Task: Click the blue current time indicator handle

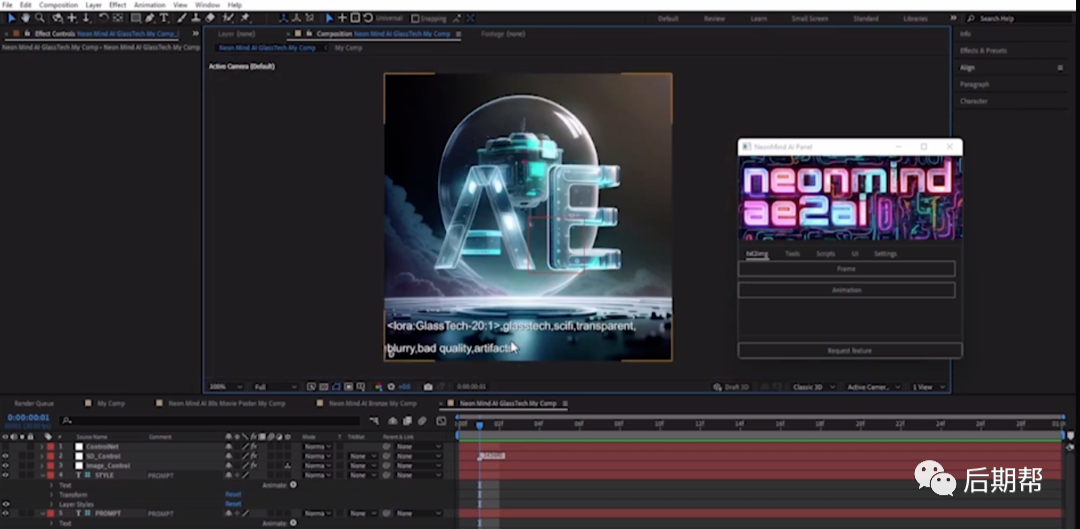Action: point(479,425)
